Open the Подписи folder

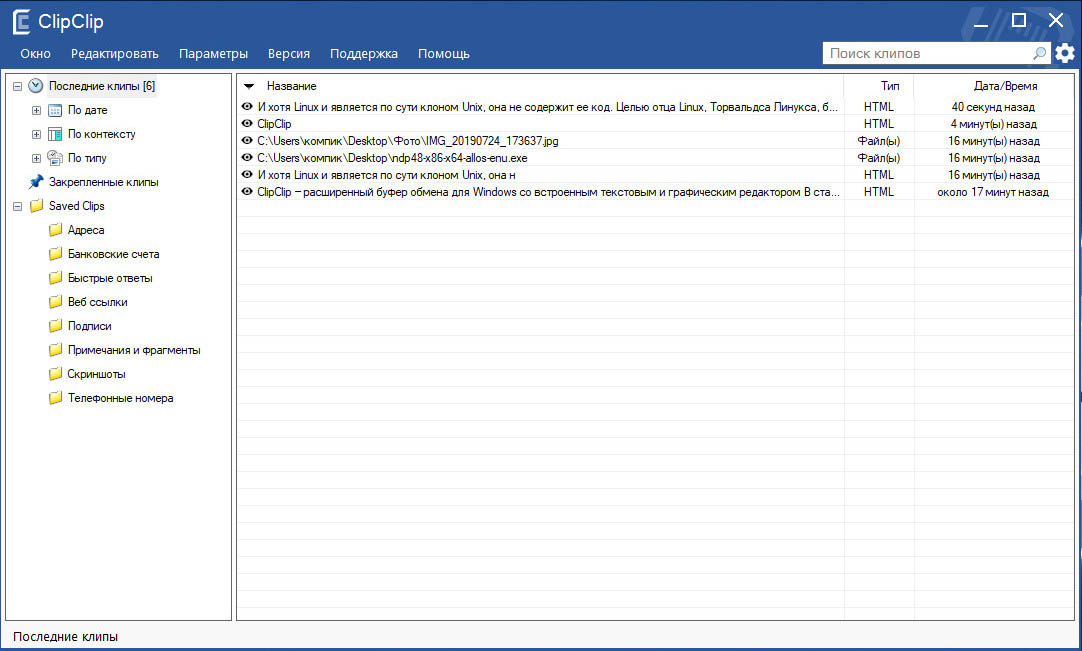90,326
